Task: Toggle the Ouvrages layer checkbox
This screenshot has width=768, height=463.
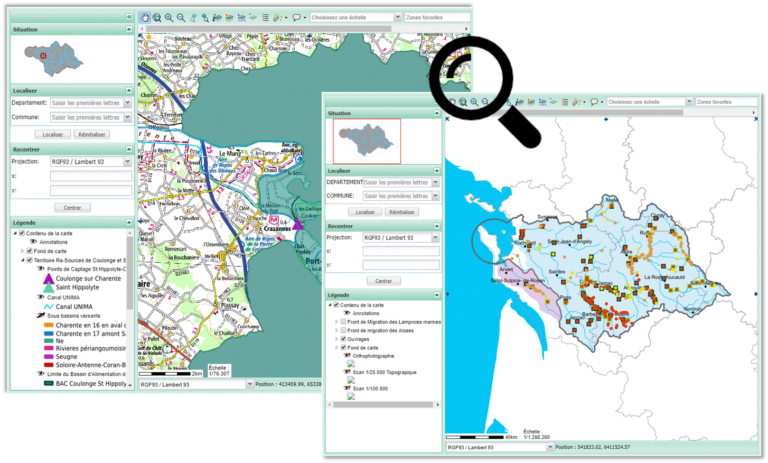Action: [345, 339]
